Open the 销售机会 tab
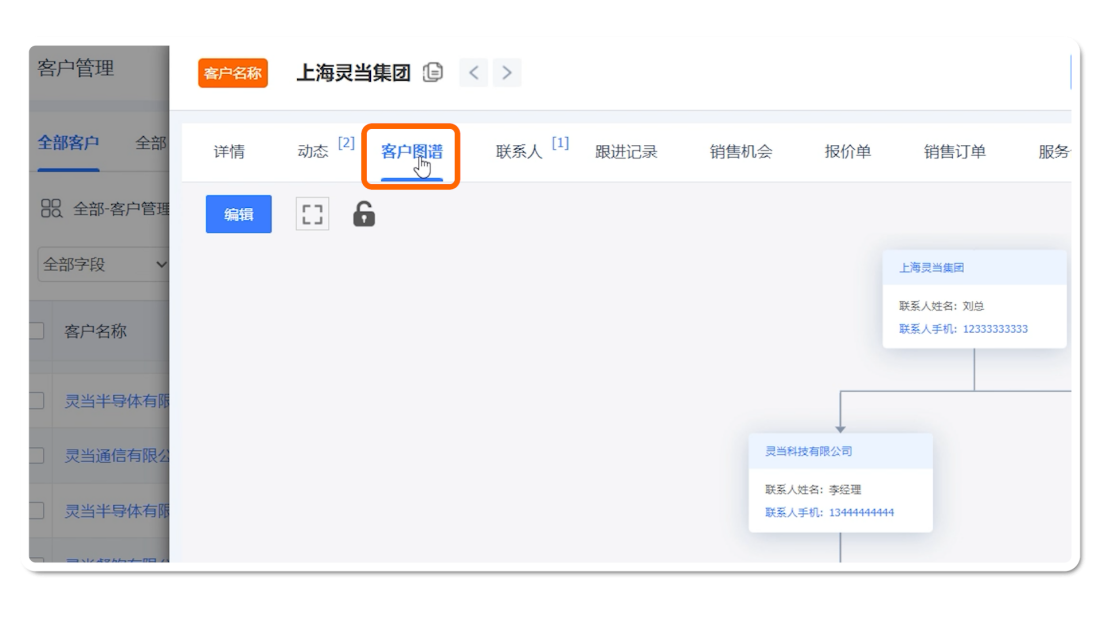This screenshot has width=1101, height=619. click(741, 152)
